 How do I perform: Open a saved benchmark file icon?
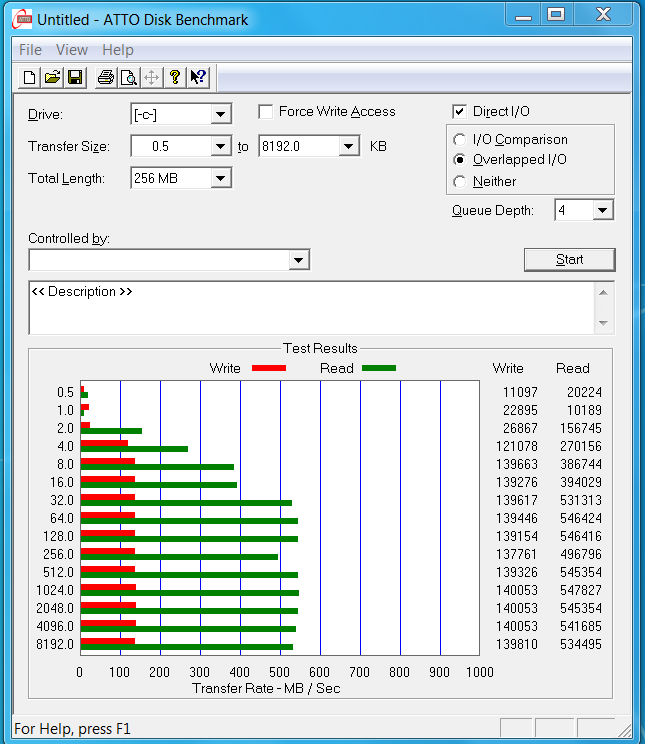pos(53,77)
